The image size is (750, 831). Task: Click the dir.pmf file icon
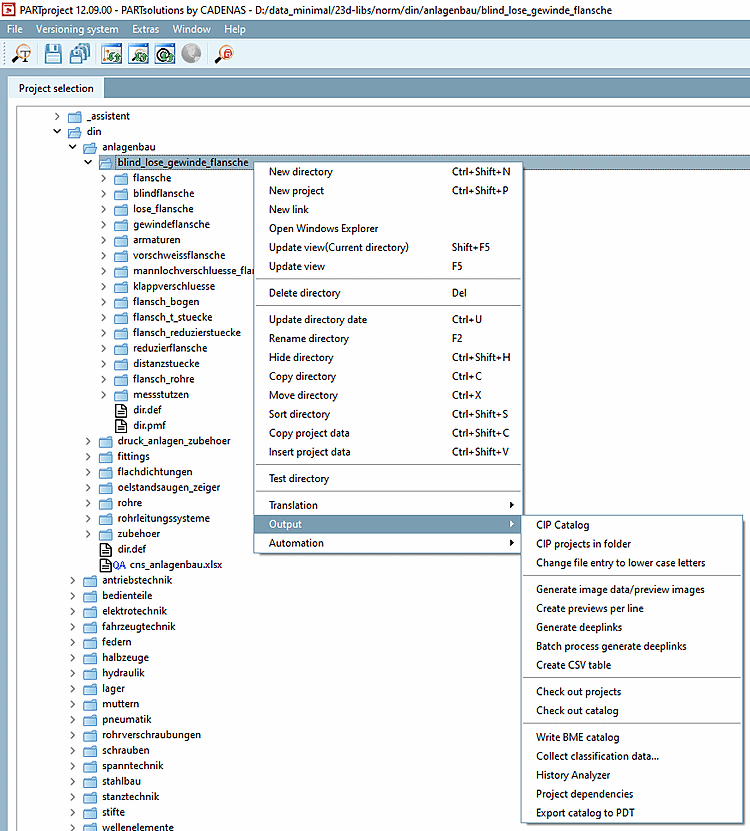[121, 426]
